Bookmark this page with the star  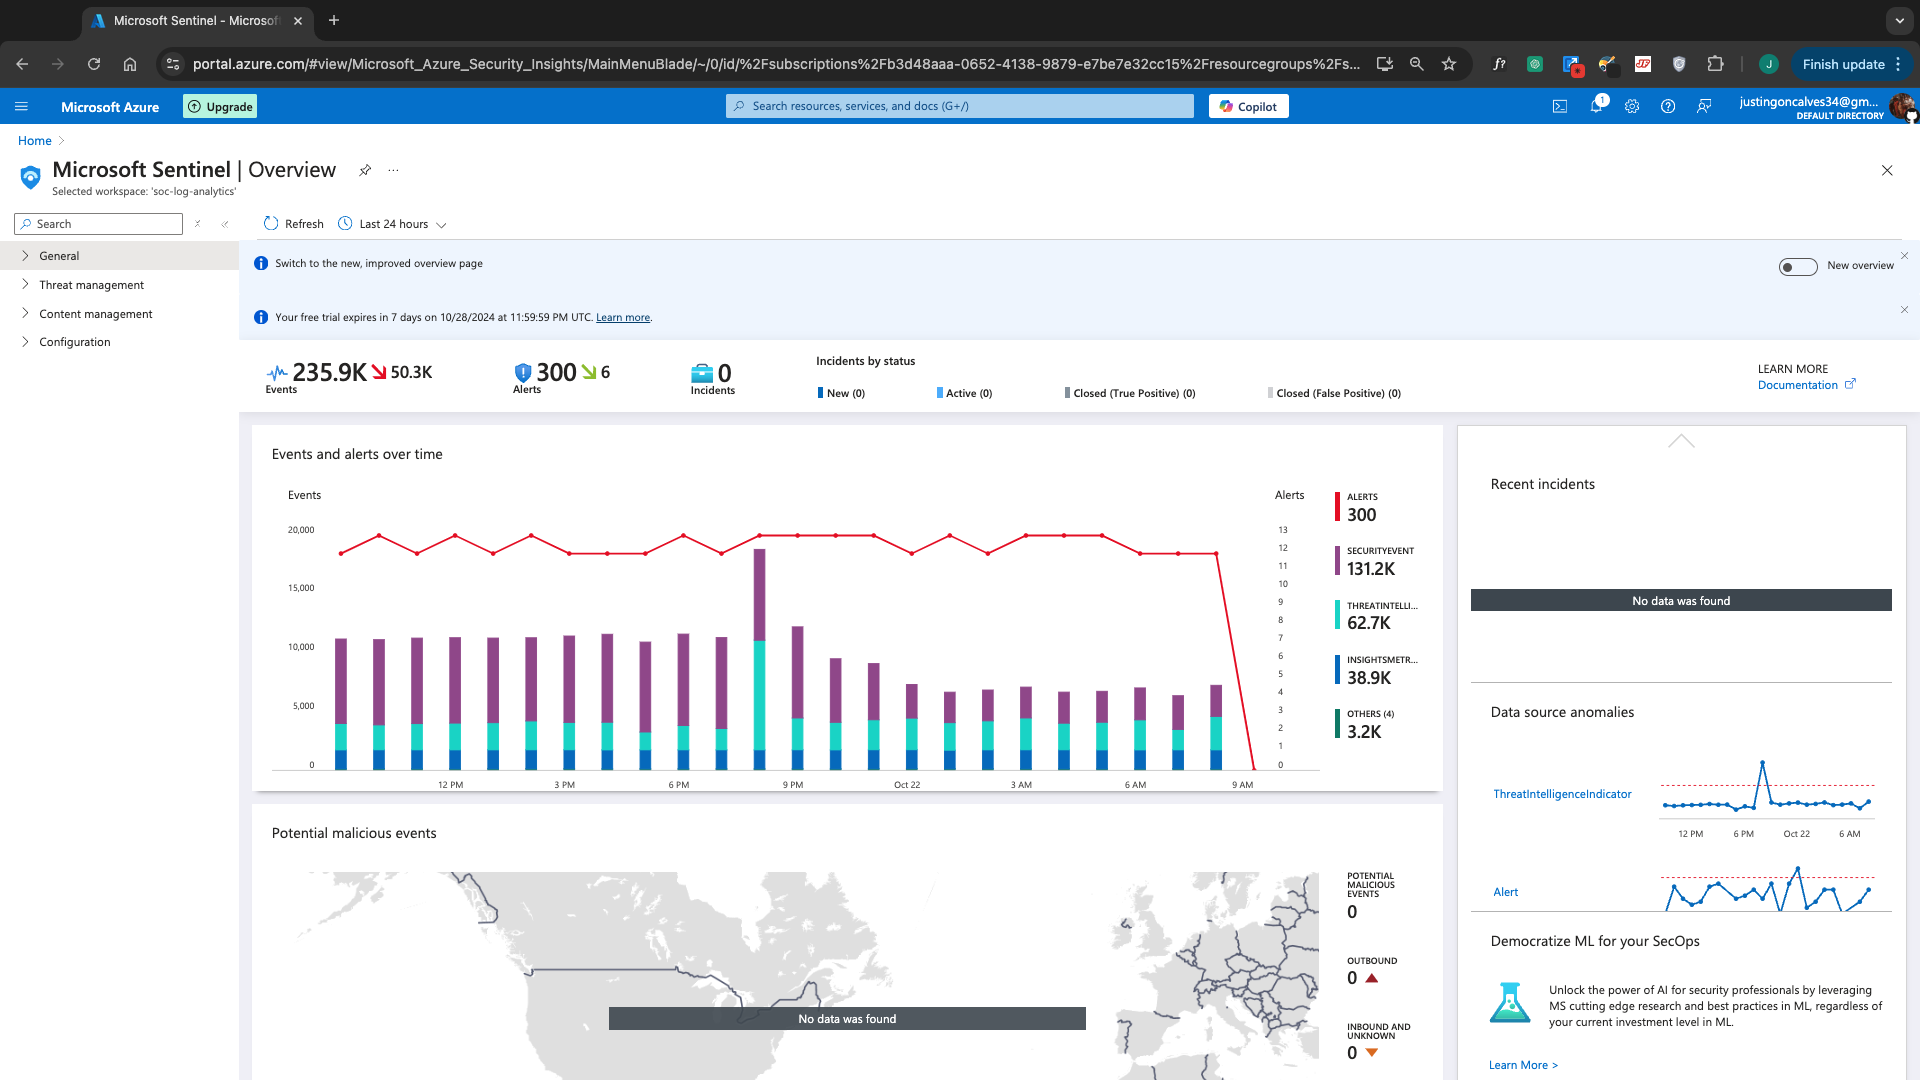pos(1449,64)
